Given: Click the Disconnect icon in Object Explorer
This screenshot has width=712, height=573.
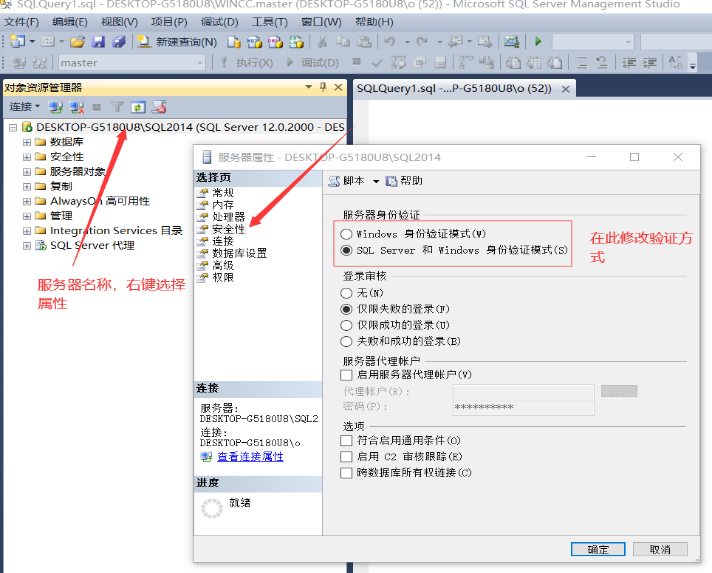Looking at the screenshot, I should click(x=77, y=107).
